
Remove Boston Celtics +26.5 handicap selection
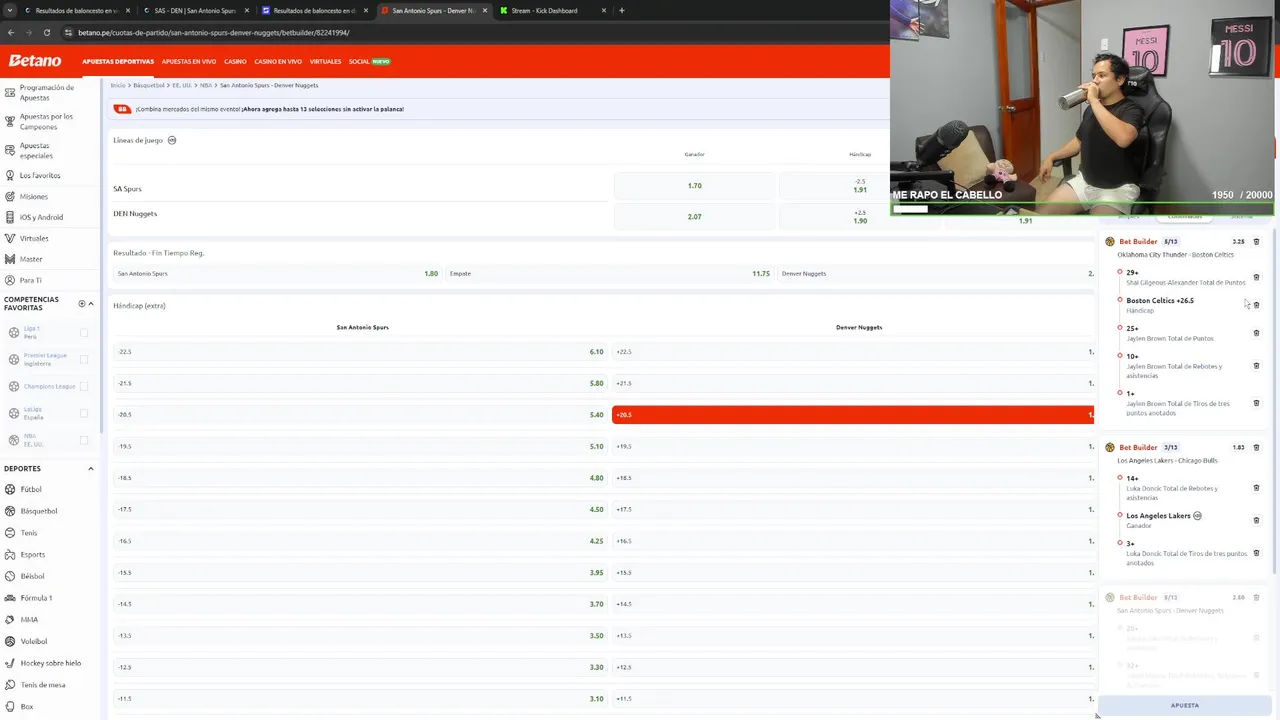[x=1257, y=305]
